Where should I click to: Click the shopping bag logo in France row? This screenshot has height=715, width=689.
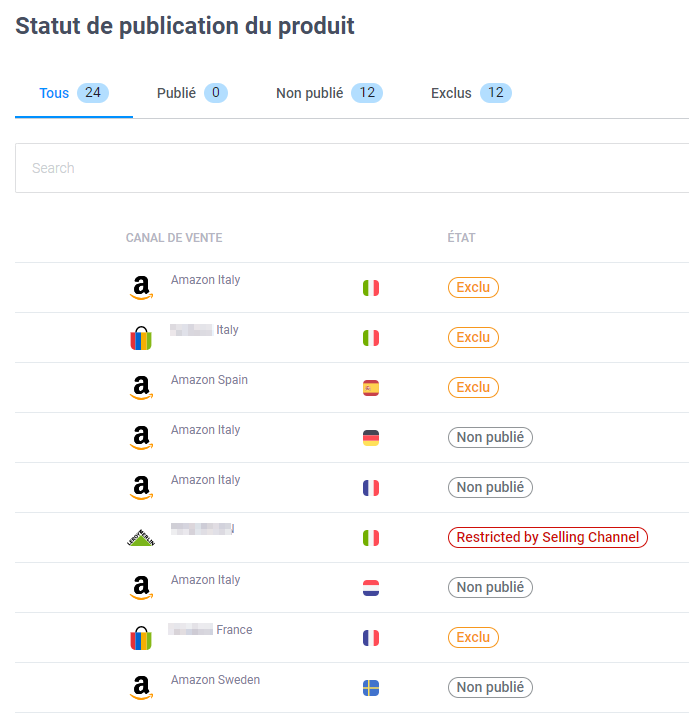(141, 638)
